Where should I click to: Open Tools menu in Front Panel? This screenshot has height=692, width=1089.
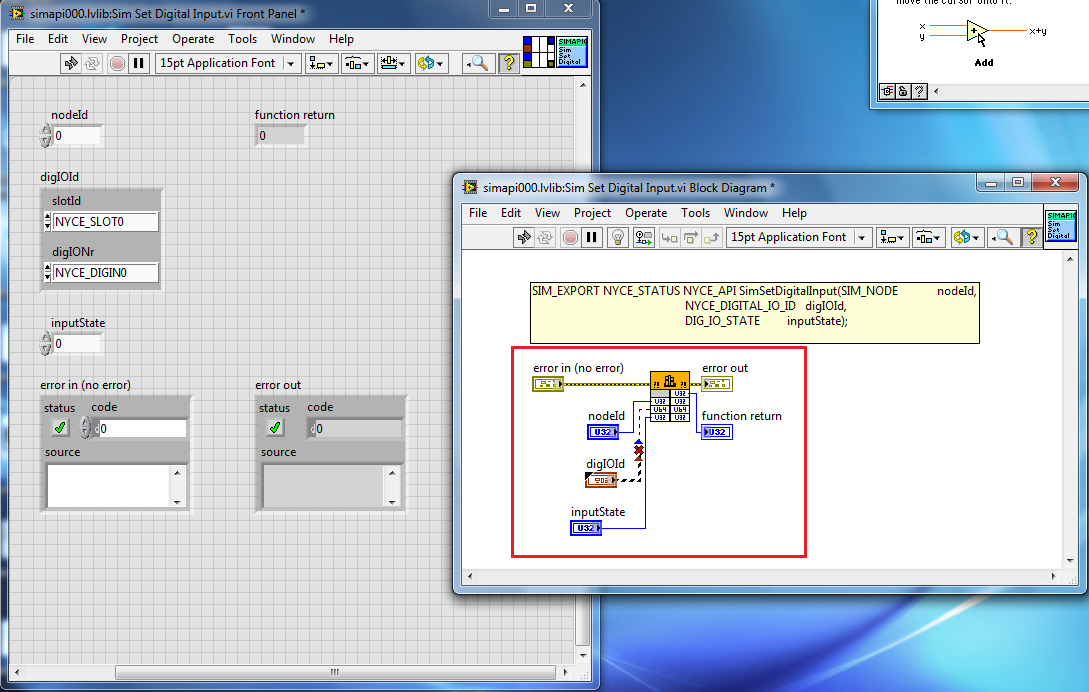(x=242, y=39)
